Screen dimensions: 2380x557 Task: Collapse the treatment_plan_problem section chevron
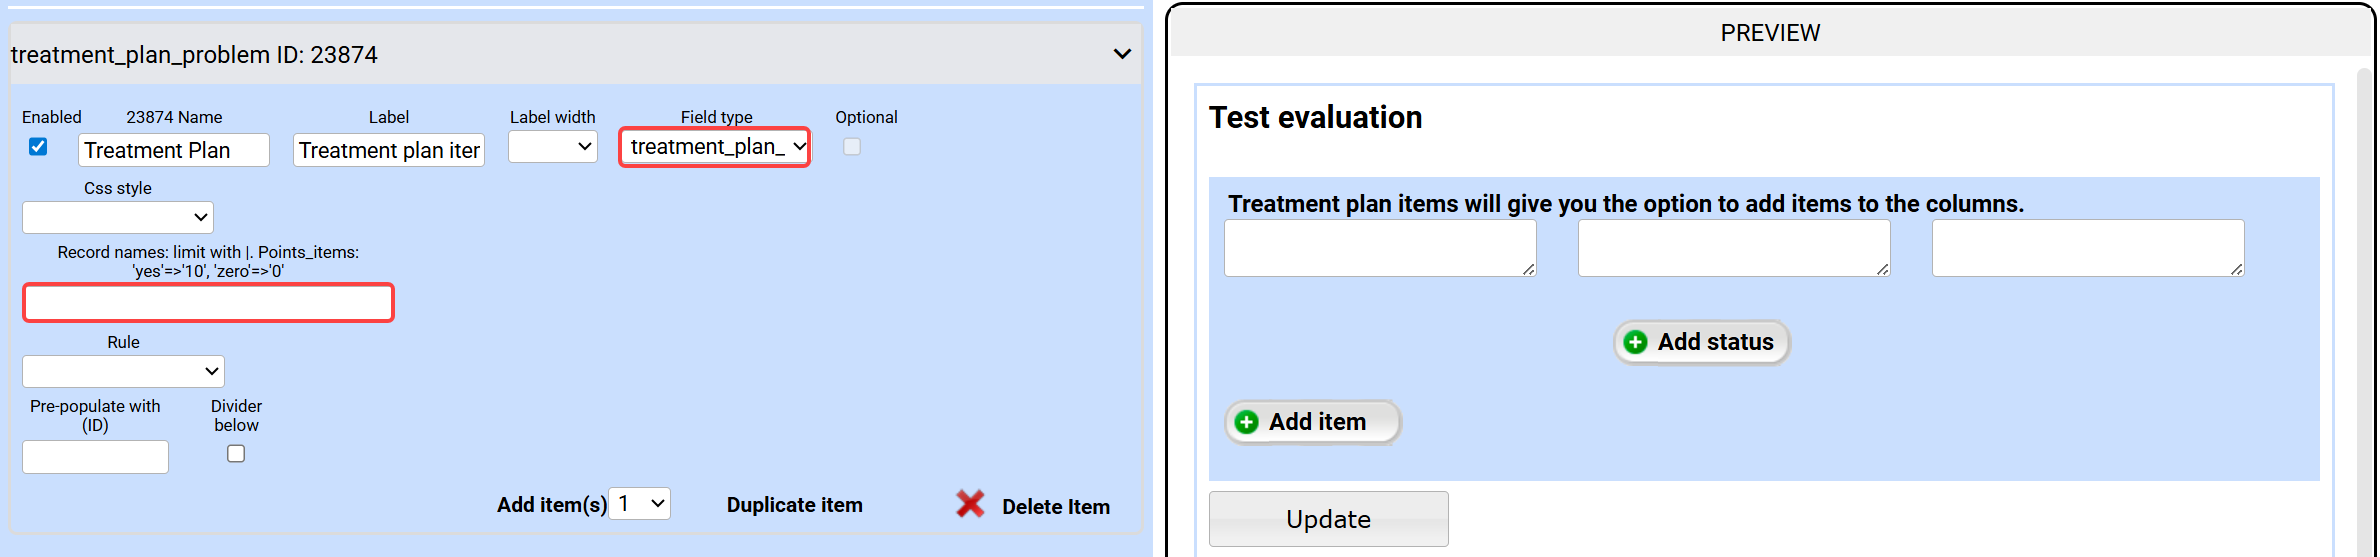(x=1122, y=54)
